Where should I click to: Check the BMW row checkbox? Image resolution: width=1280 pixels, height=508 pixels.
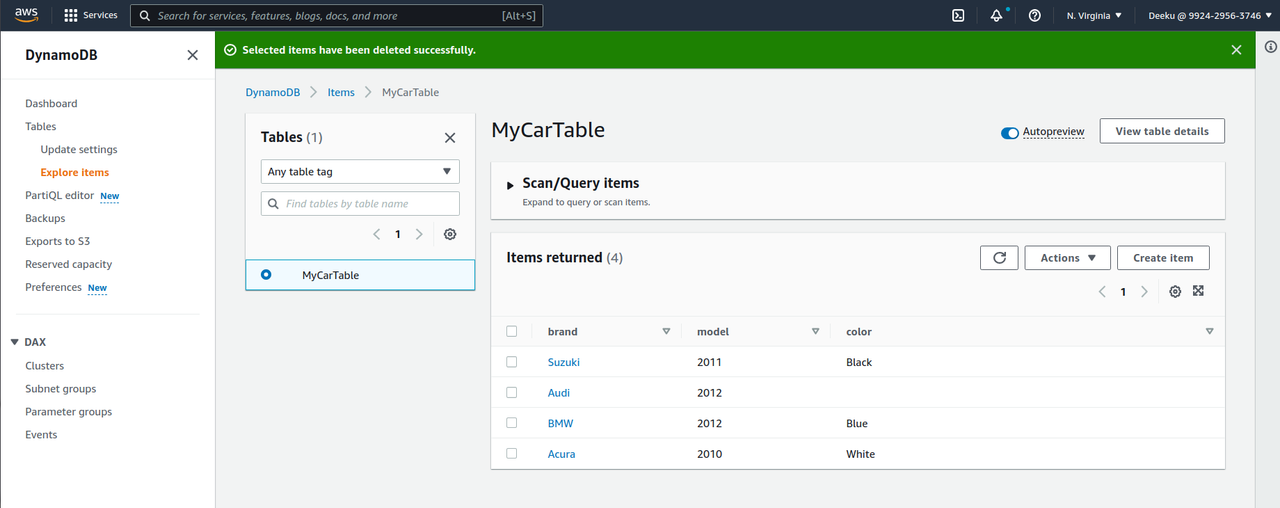click(x=512, y=423)
